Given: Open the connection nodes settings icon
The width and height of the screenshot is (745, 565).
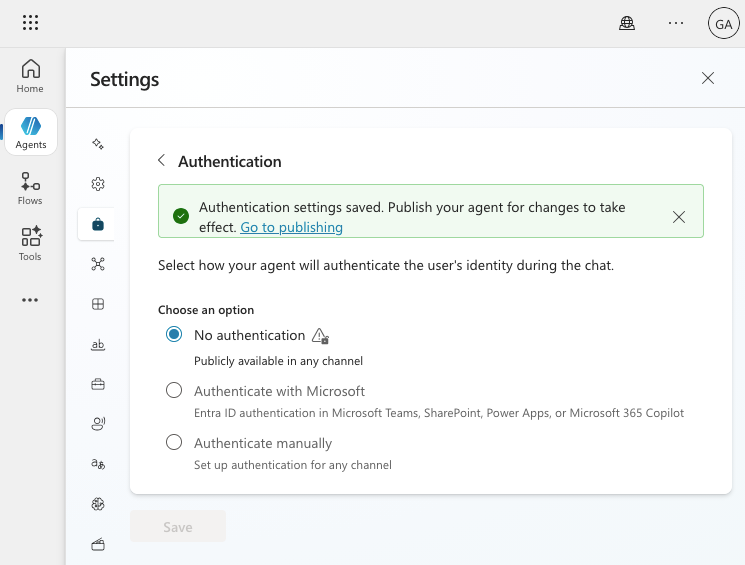Looking at the screenshot, I should [98, 264].
